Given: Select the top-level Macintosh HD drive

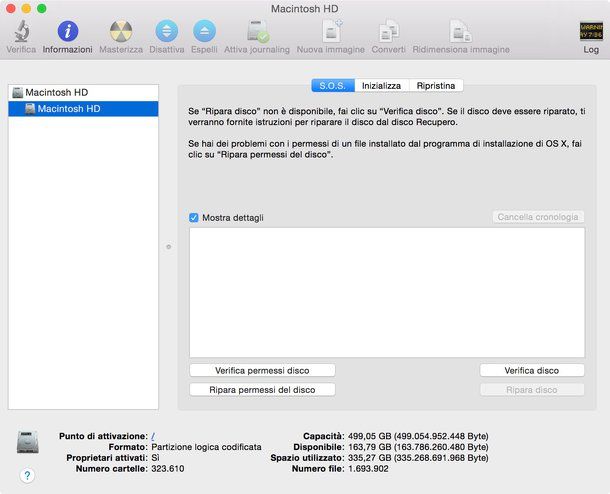Looking at the screenshot, I should (x=83, y=93).
